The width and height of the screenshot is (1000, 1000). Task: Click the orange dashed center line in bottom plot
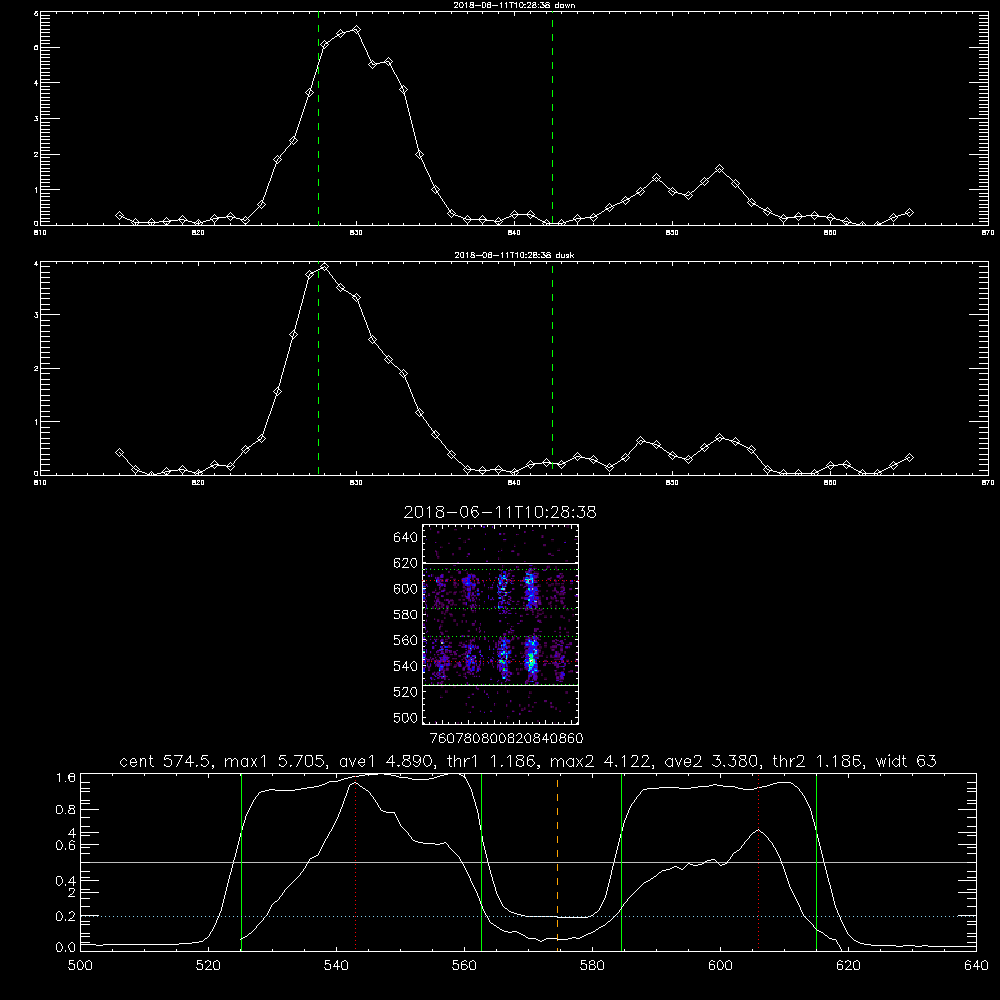click(x=557, y=861)
